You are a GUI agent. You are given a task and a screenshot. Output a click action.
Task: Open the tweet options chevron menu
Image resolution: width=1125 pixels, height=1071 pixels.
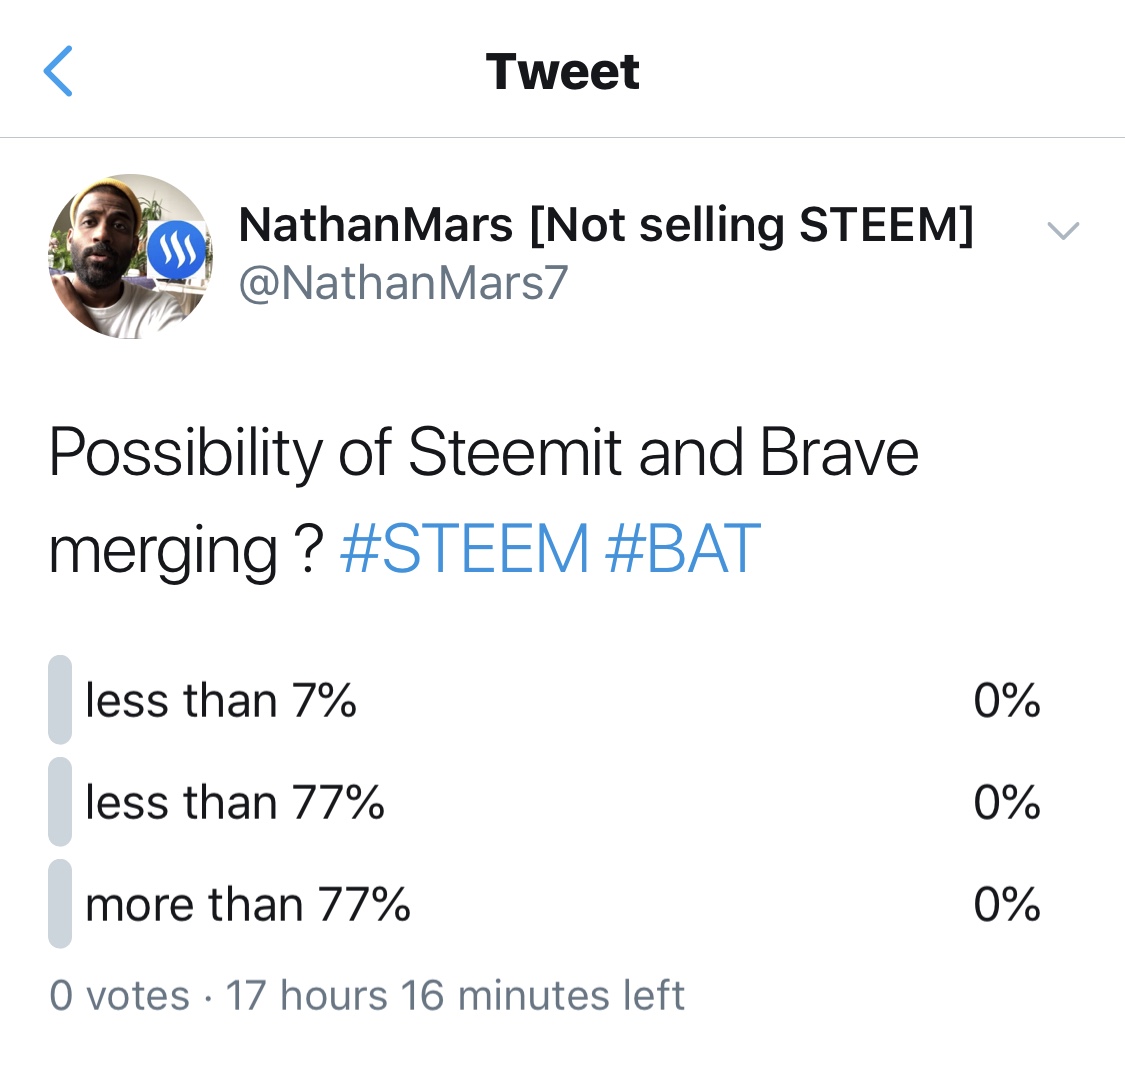[1063, 230]
